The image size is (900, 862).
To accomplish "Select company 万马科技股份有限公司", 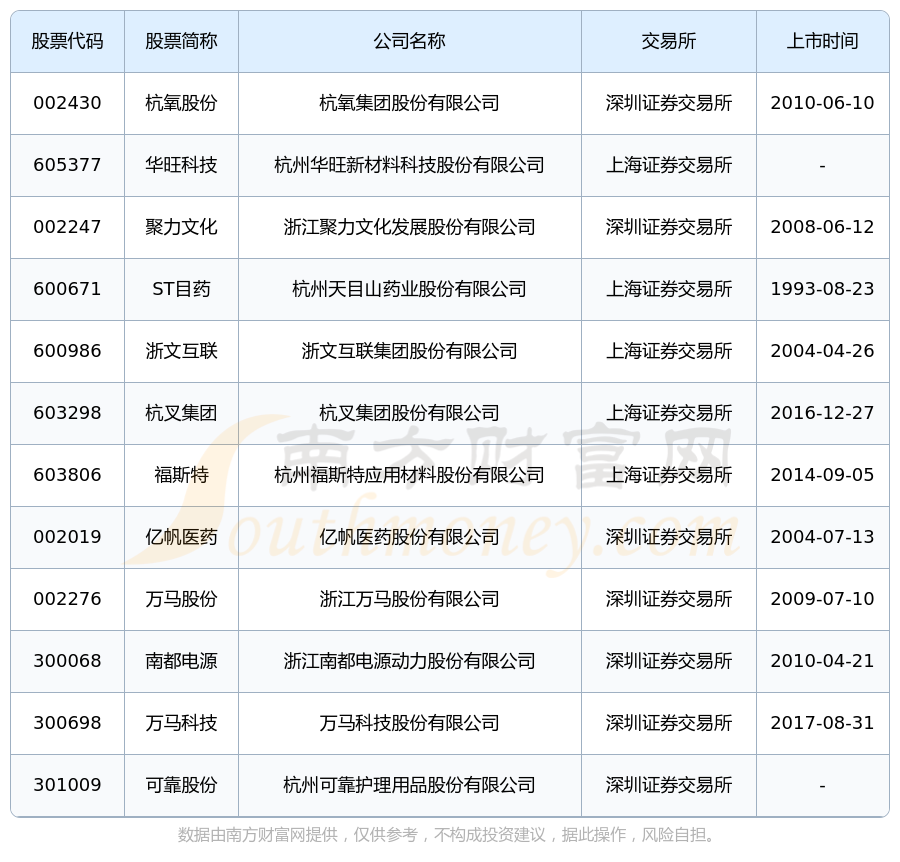I will (x=410, y=723).
